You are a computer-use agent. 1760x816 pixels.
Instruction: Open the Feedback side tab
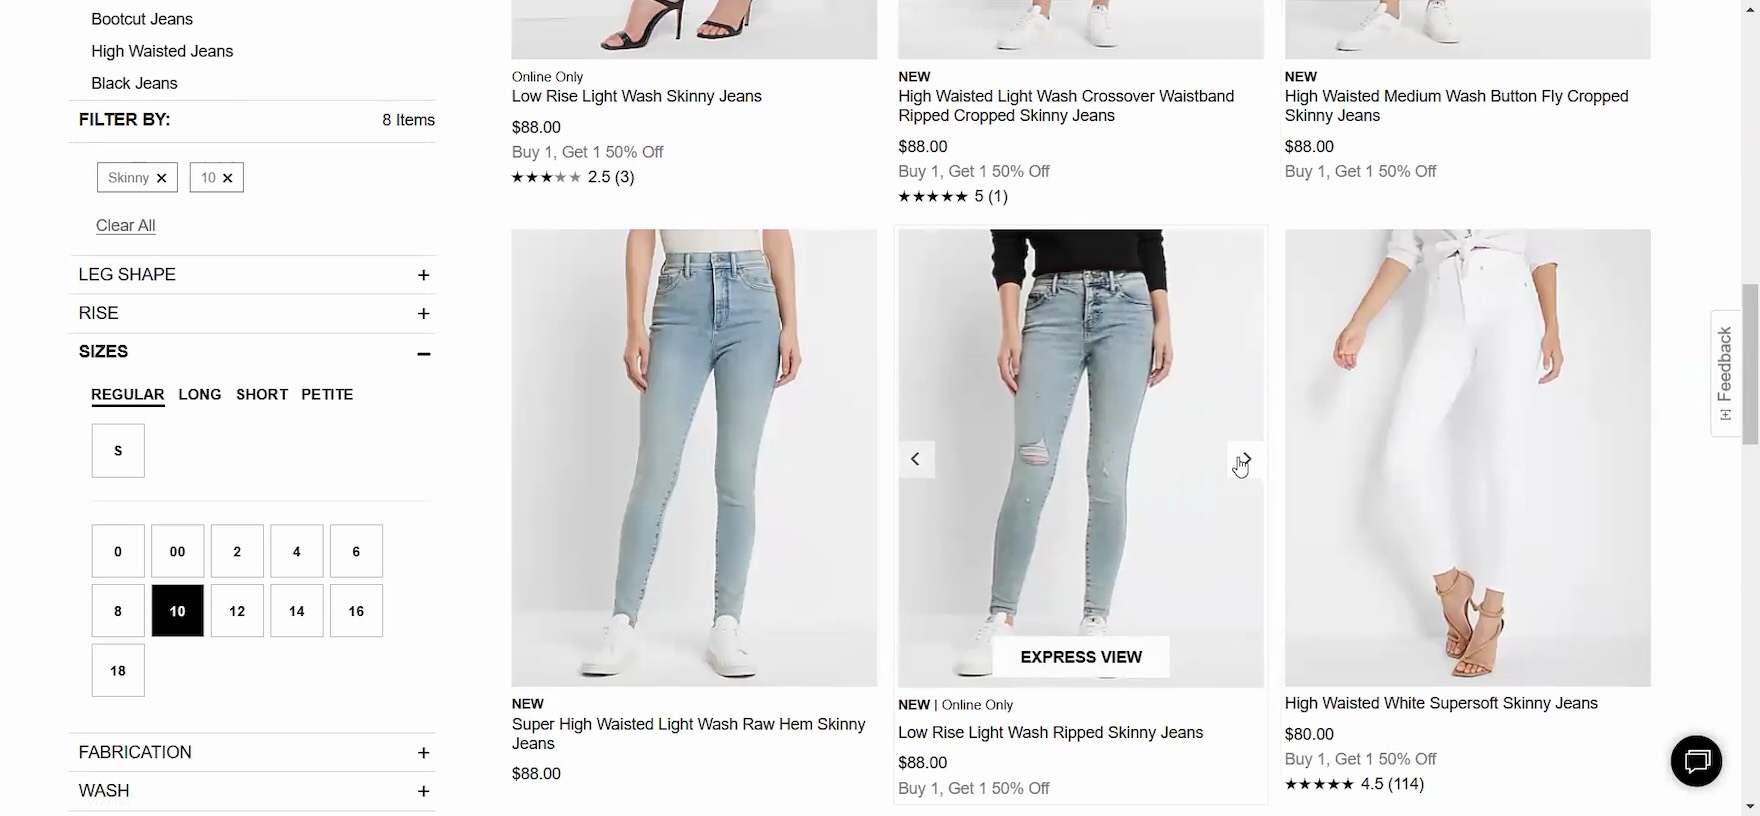pos(1725,373)
